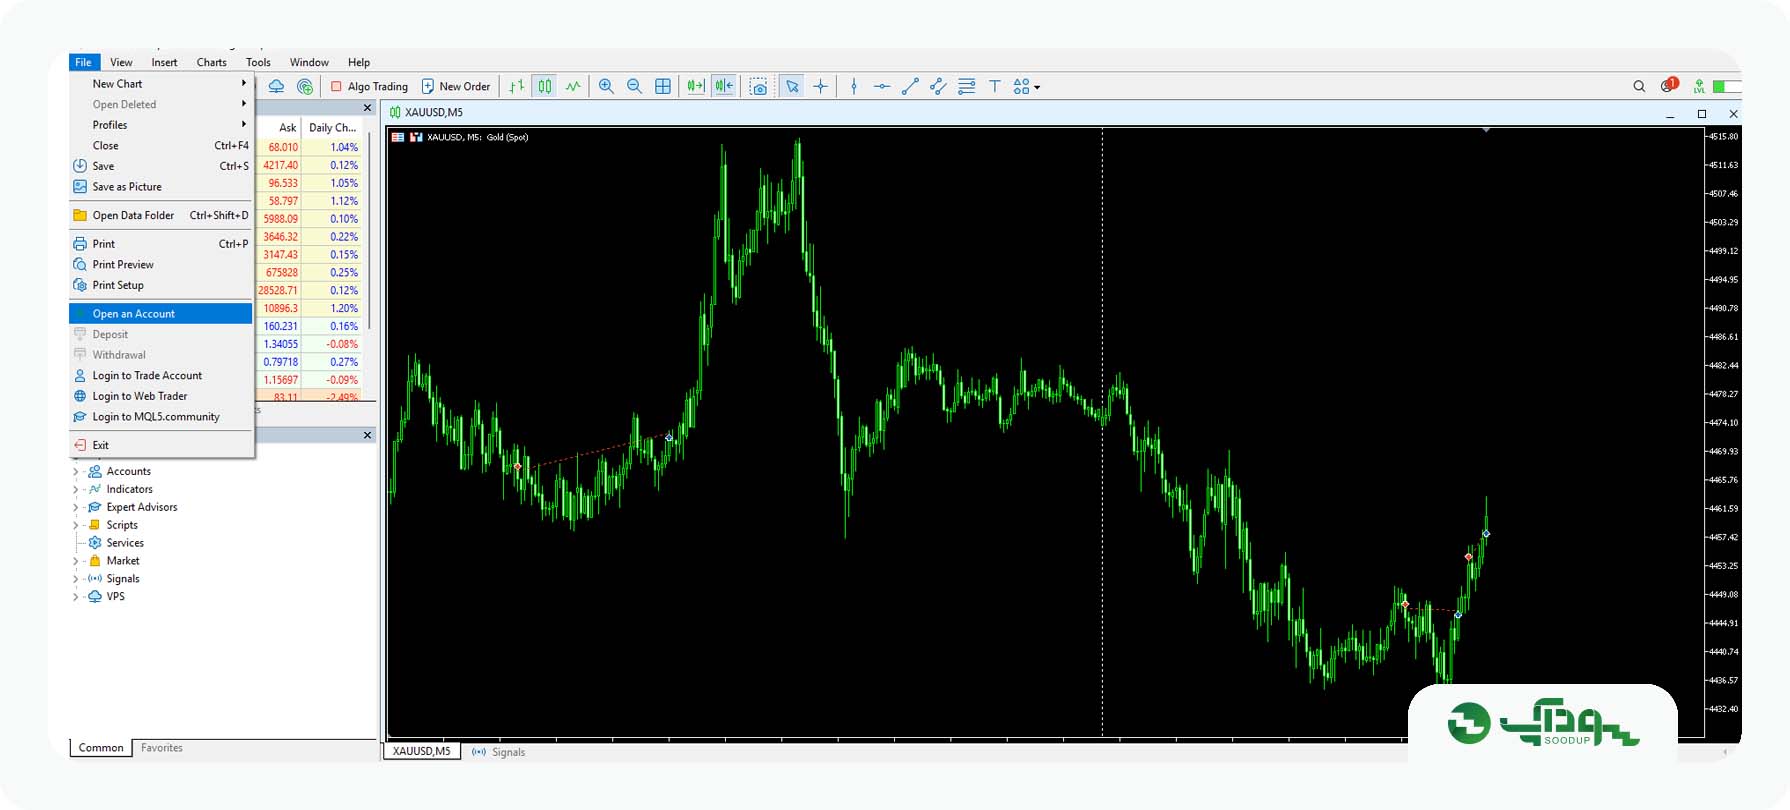Image resolution: width=1790 pixels, height=810 pixels.
Task: Select Market in Navigator tree
Action: point(123,561)
